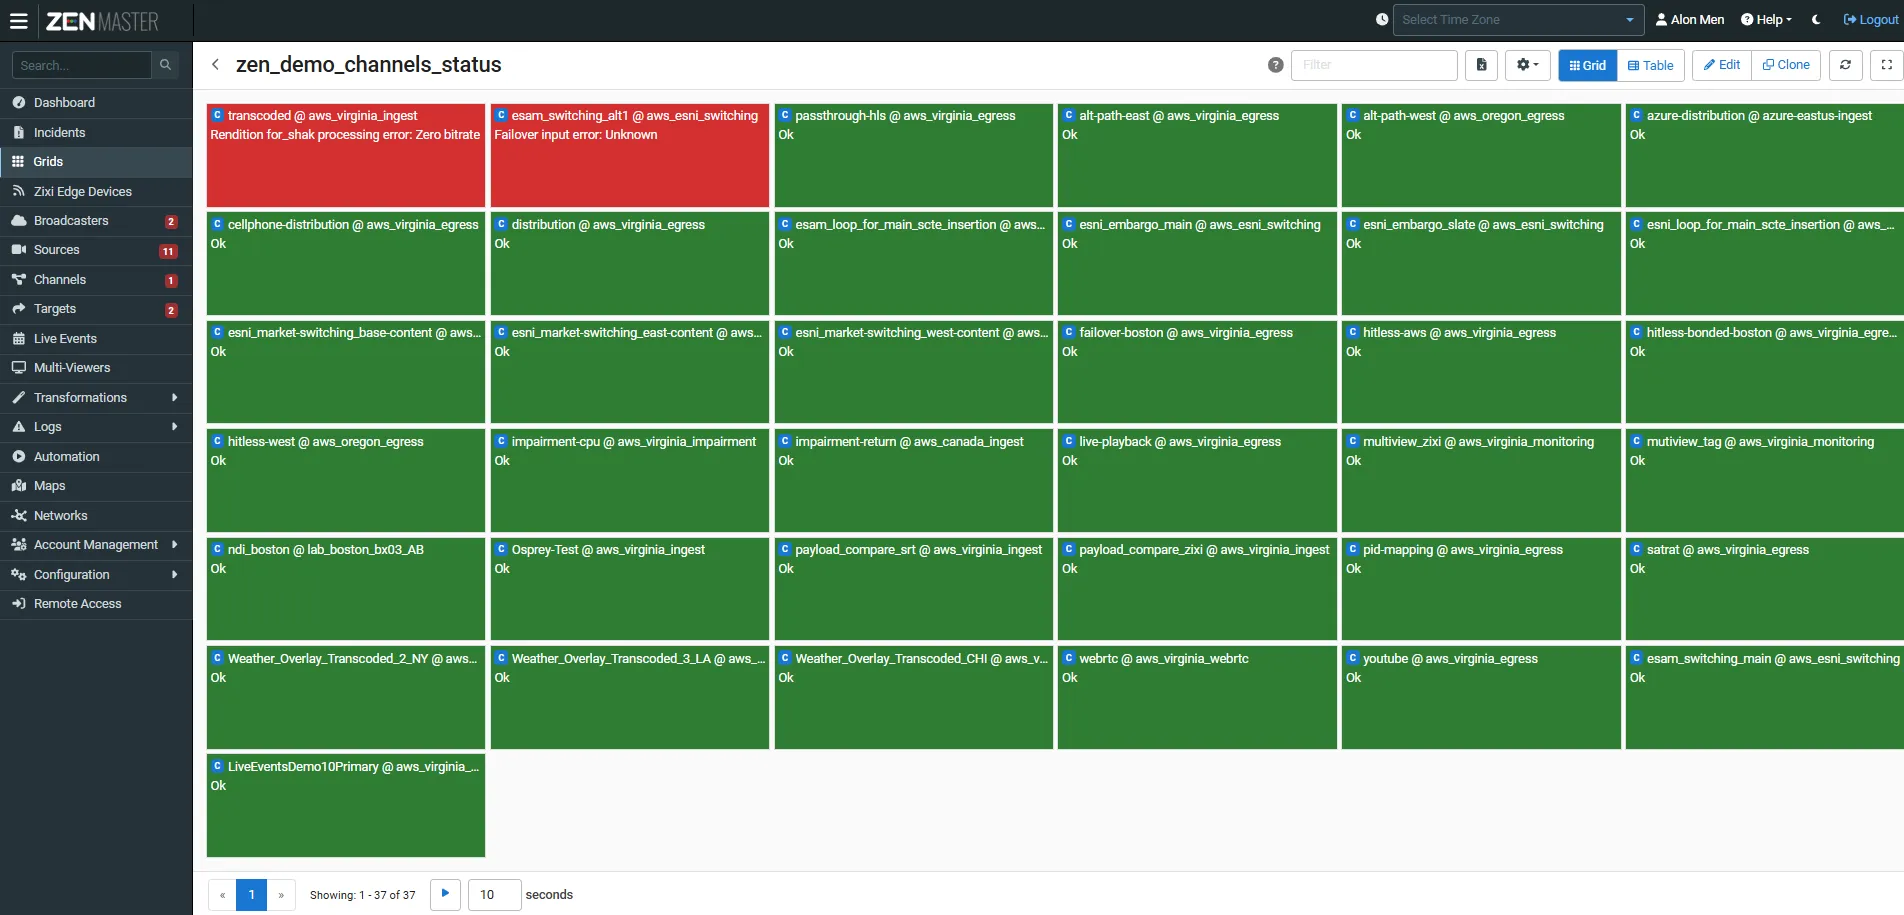Expand the Account Management submenu
Image resolution: width=1904 pixels, height=915 pixels.
(96, 545)
